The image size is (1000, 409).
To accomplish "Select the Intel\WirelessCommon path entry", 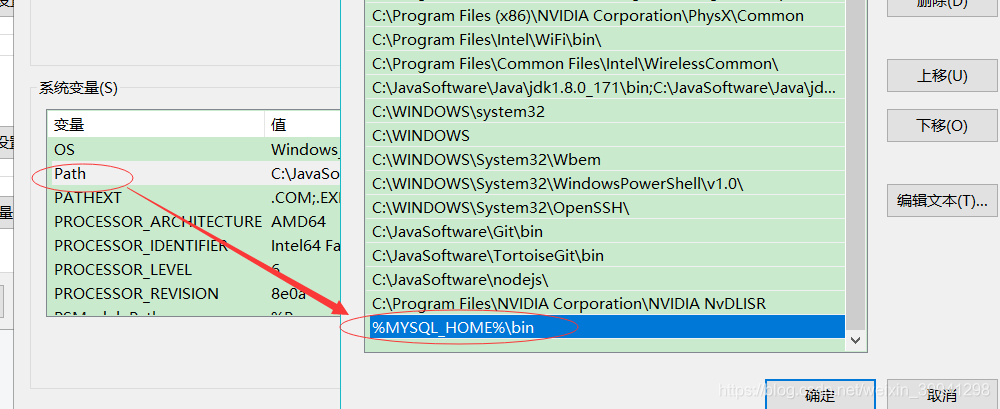I will tap(607, 64).
